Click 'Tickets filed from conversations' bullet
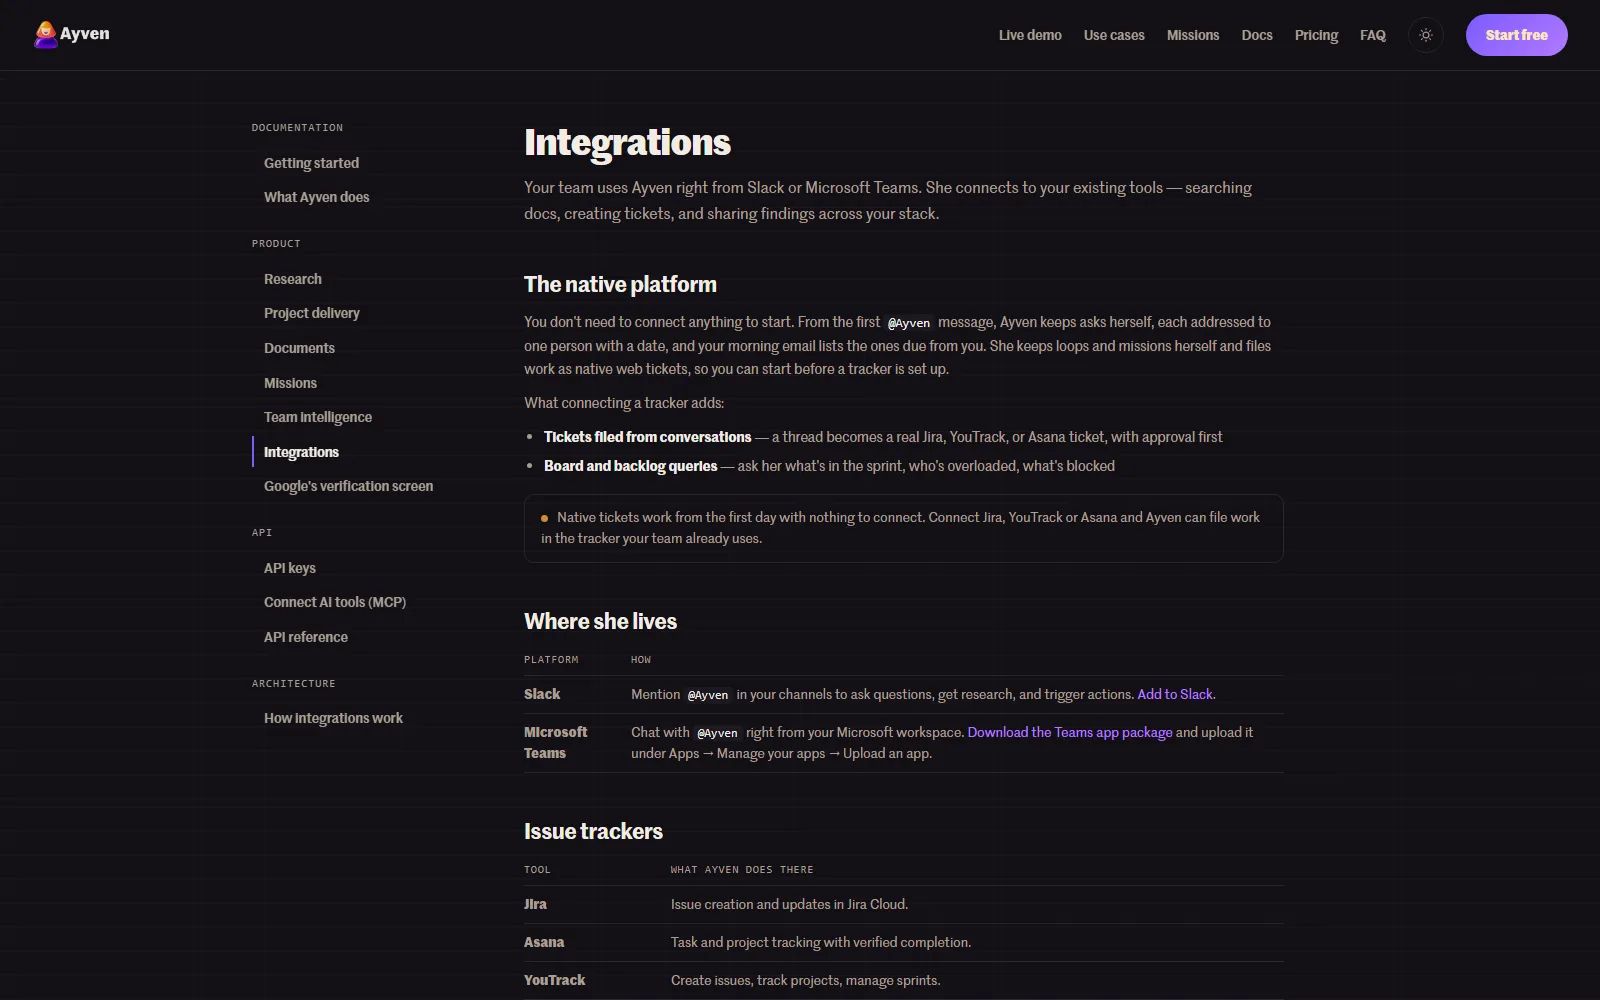Viewport: 1600px width, 1000px height. 647,437
